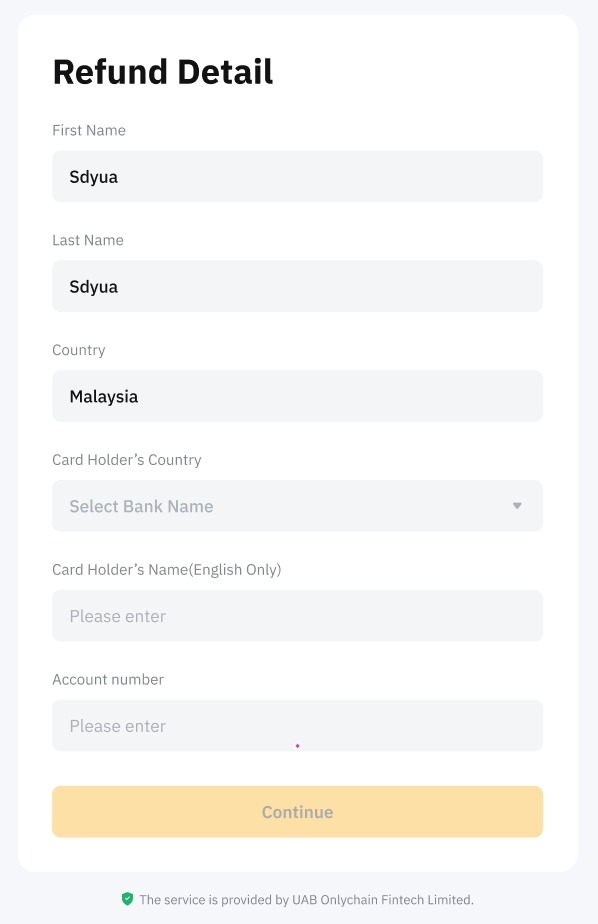Click the First Name input field

[298, 176]
